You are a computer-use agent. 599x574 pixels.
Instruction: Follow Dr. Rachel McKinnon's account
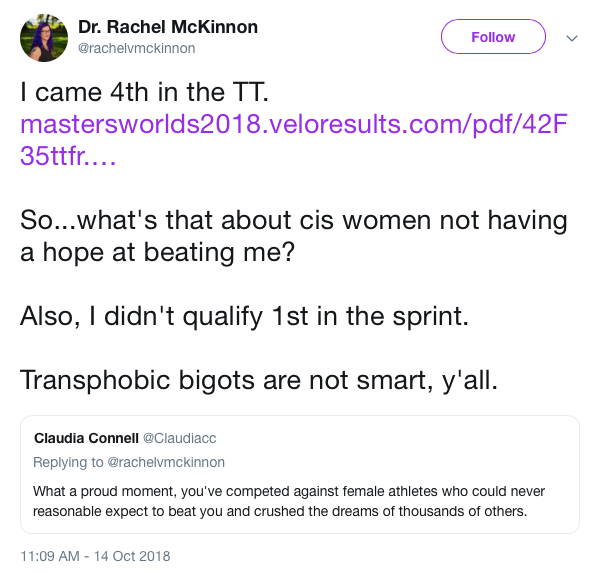click(x=493, y=37)
